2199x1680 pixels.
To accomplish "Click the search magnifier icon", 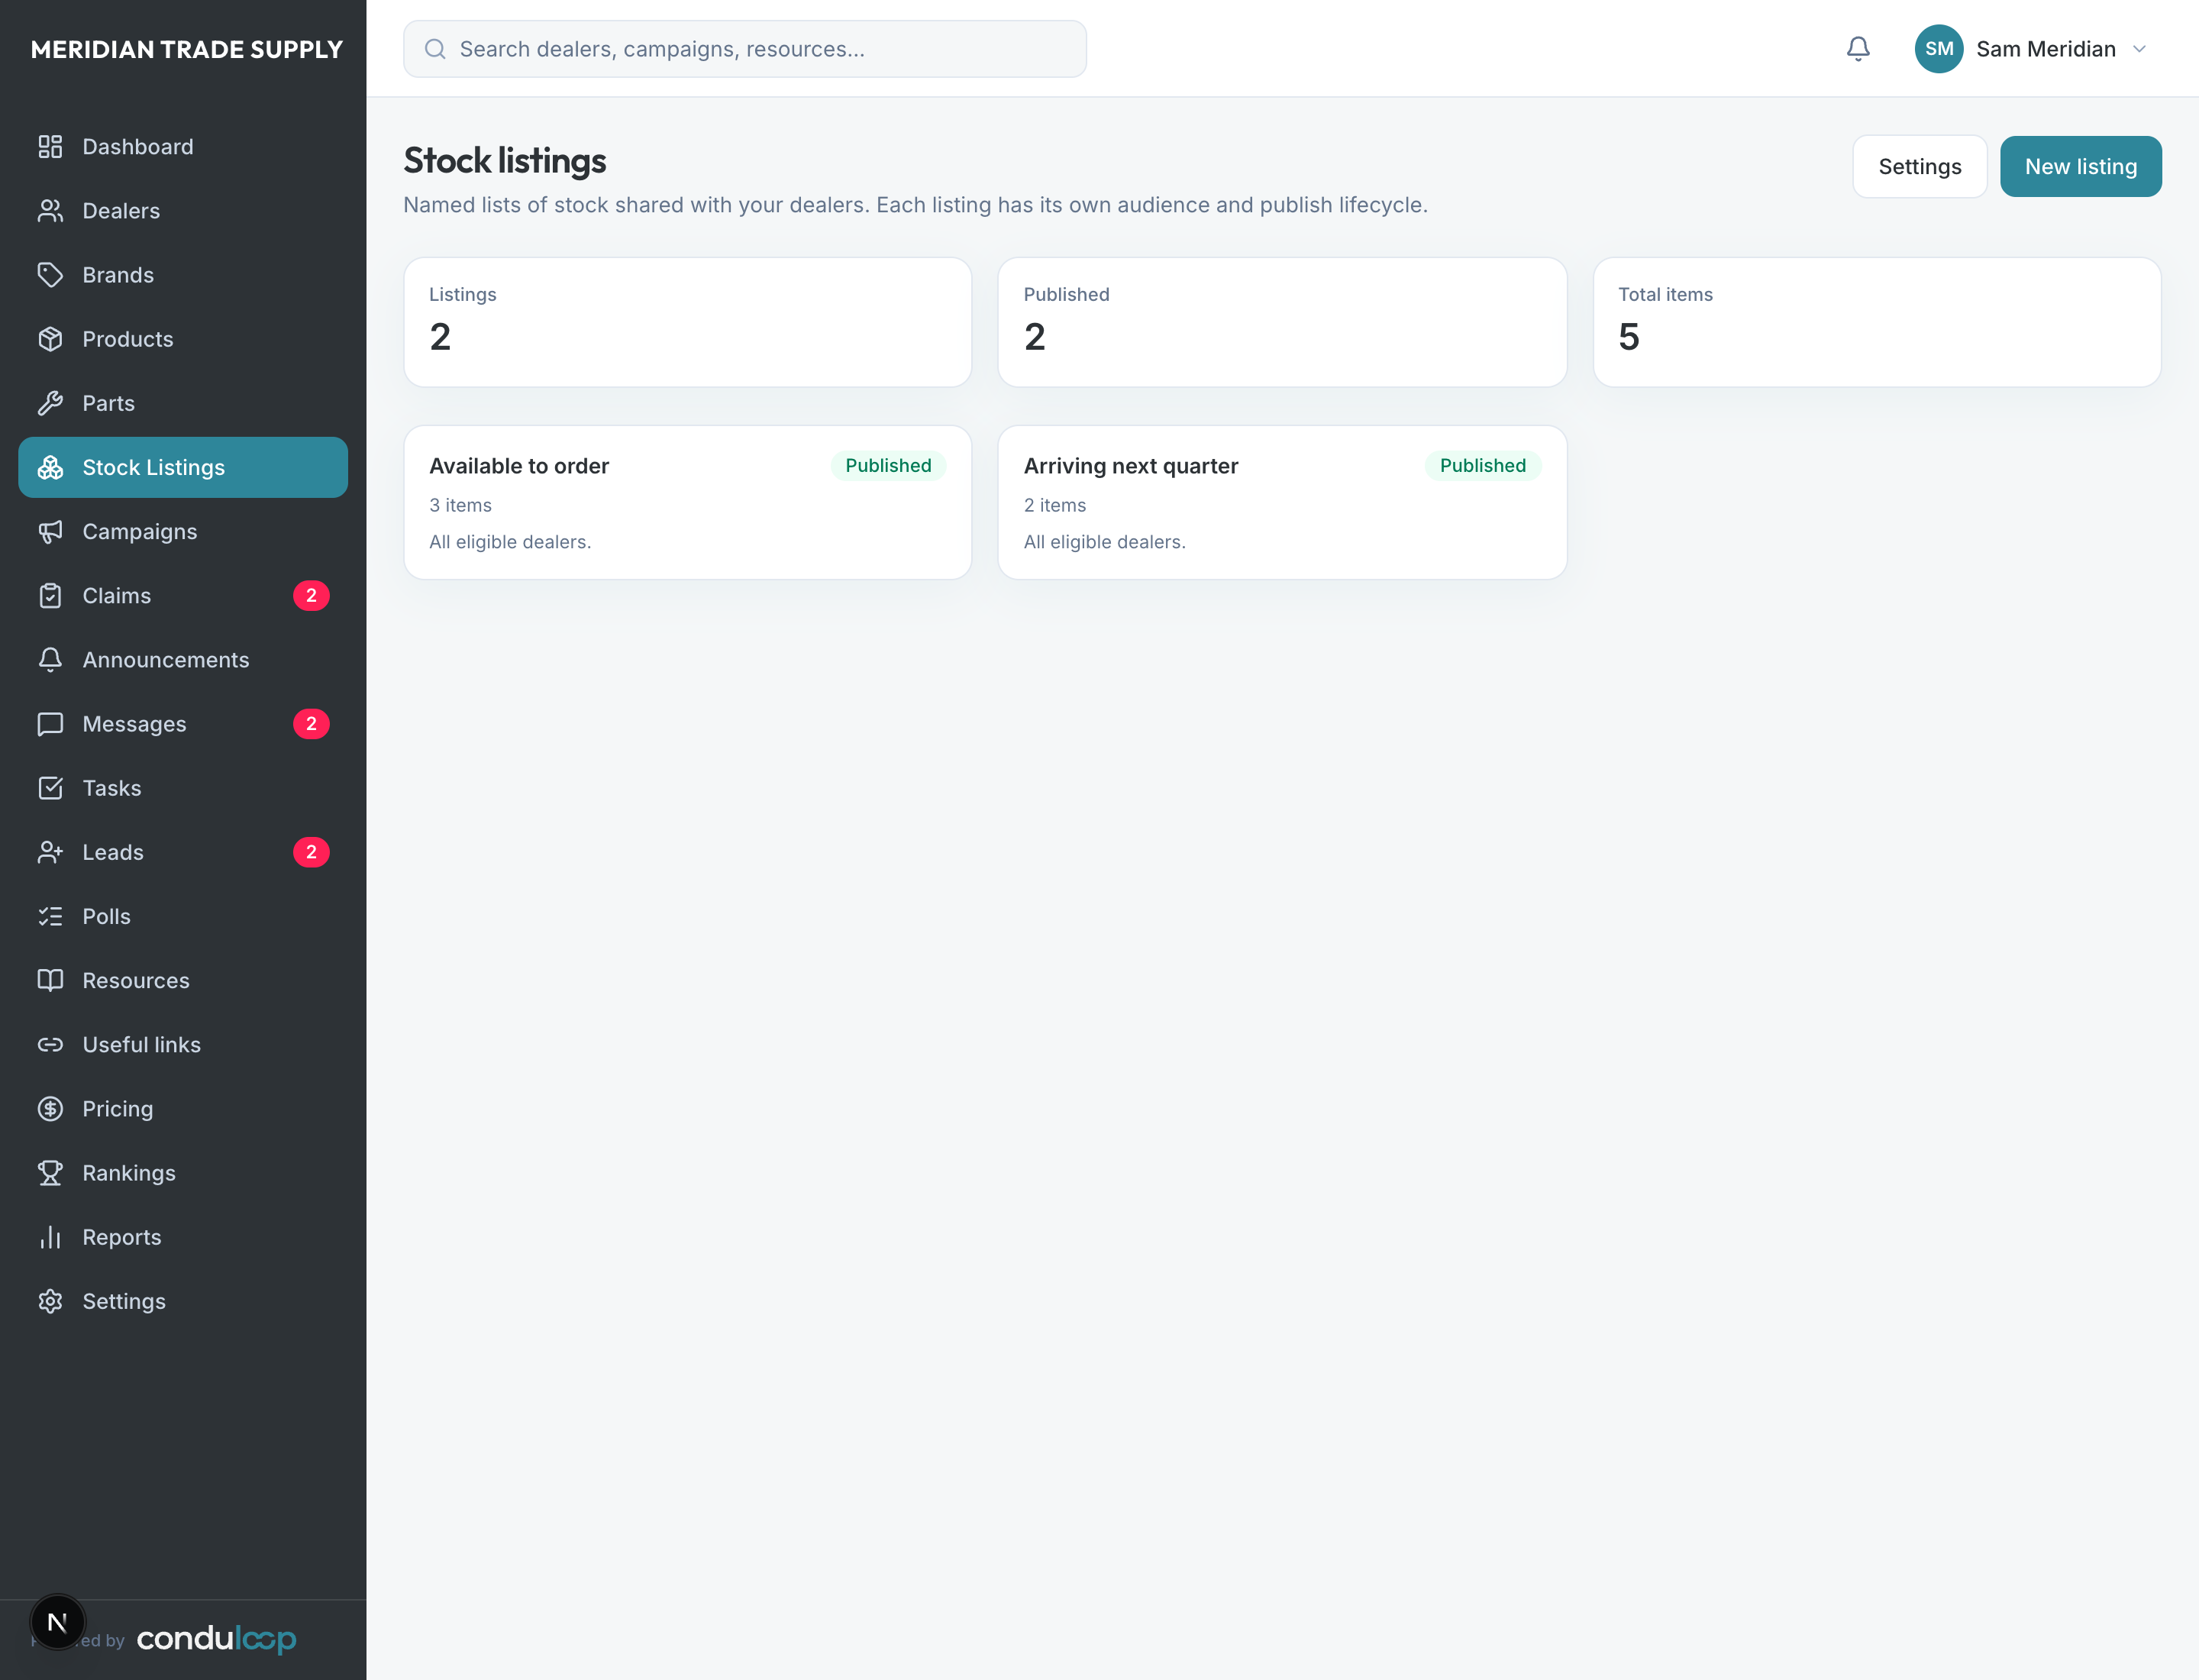I will coord(435,49).
